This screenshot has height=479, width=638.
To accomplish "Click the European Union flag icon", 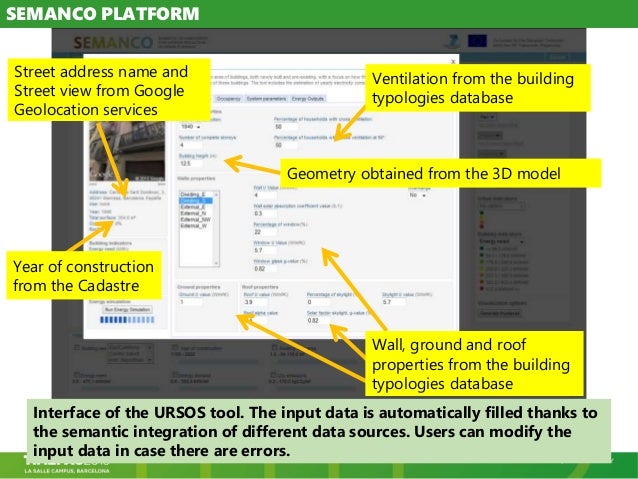I will 477,41.
